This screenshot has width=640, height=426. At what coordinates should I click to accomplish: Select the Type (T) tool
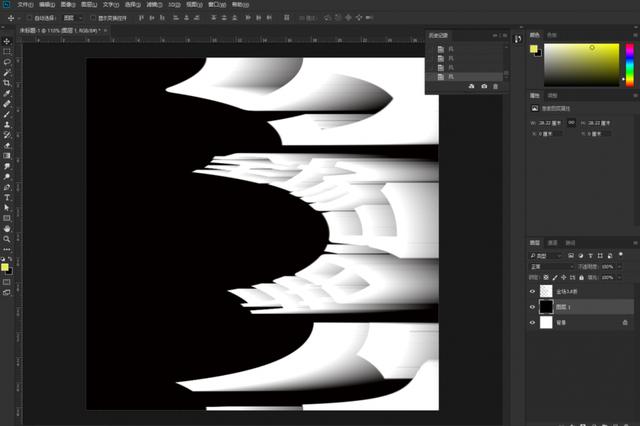tap(7, 197)
